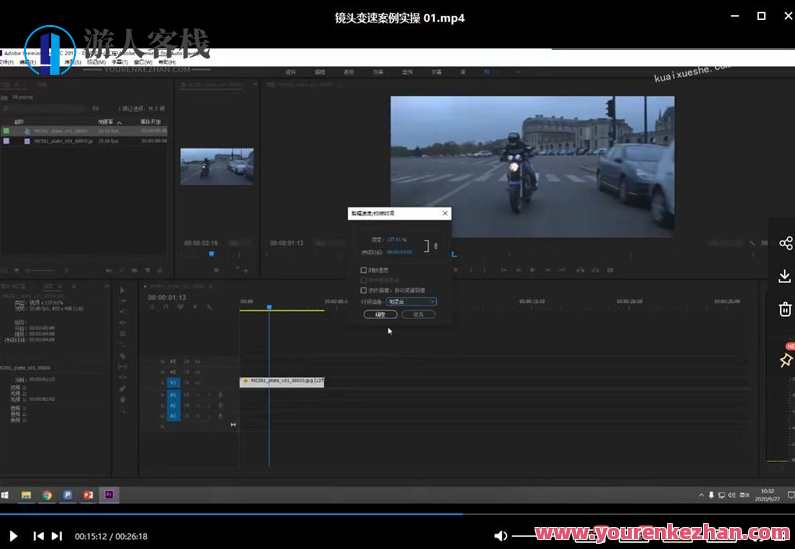Open the time interpolation dropdown in dialog
This screenshot has height=549, width=795.
click(x=411, y=301)
